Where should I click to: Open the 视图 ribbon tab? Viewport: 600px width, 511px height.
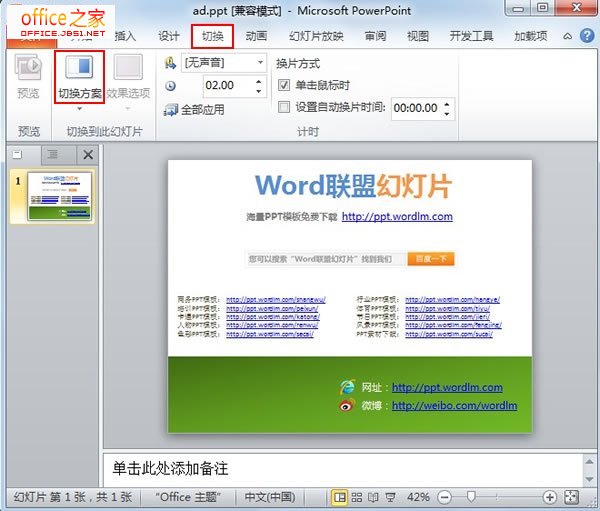tap(417, 36)
